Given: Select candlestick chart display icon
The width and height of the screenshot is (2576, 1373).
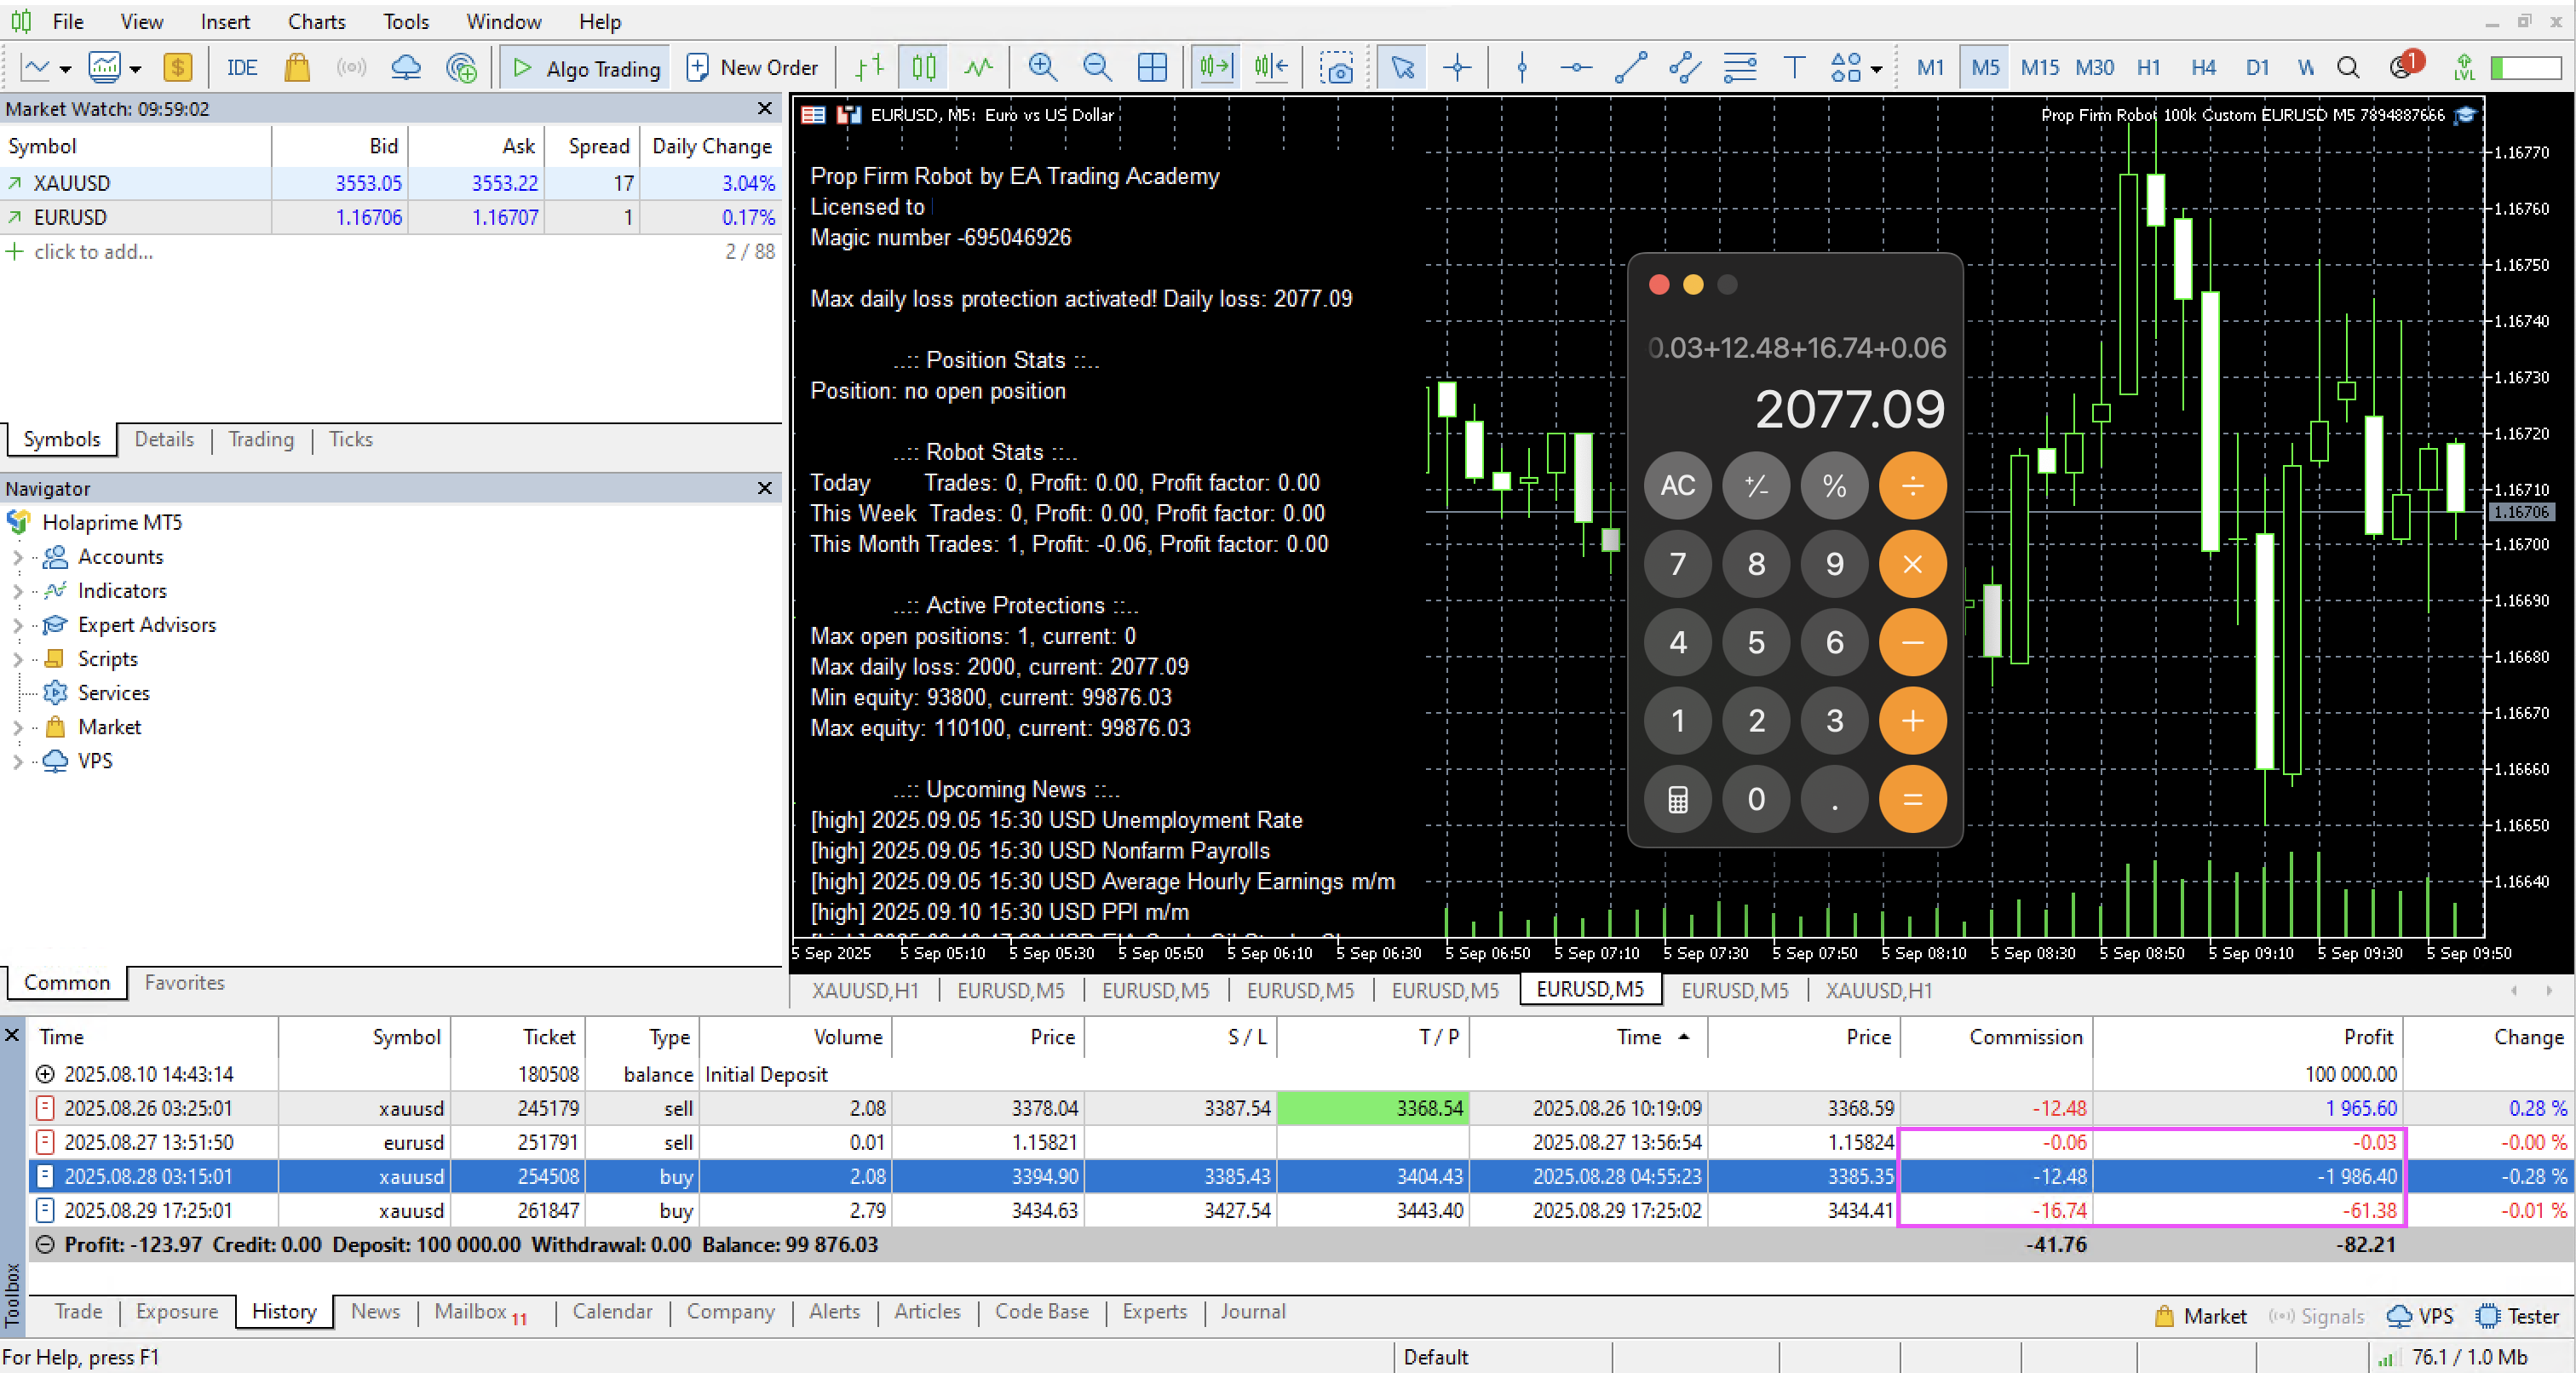Looking at the screenshot, I should click(924, 68).
